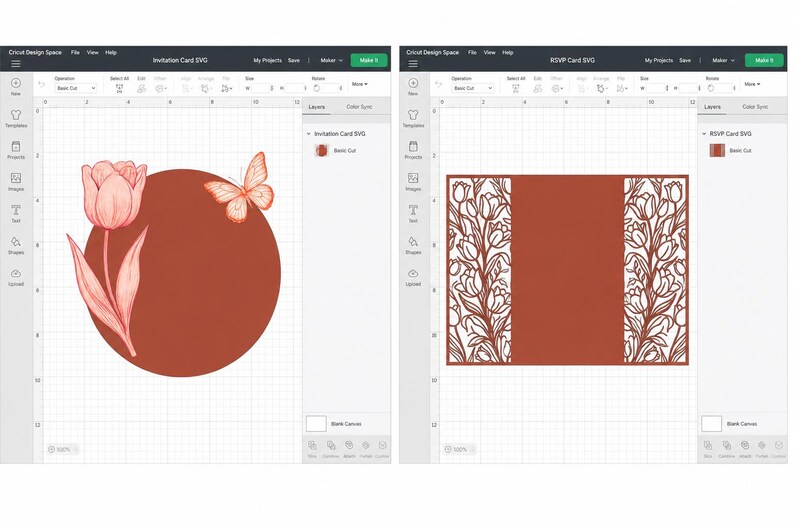
Task: Open Shapes in Invitation Card window sidebar
Action: tap(16, 246)
